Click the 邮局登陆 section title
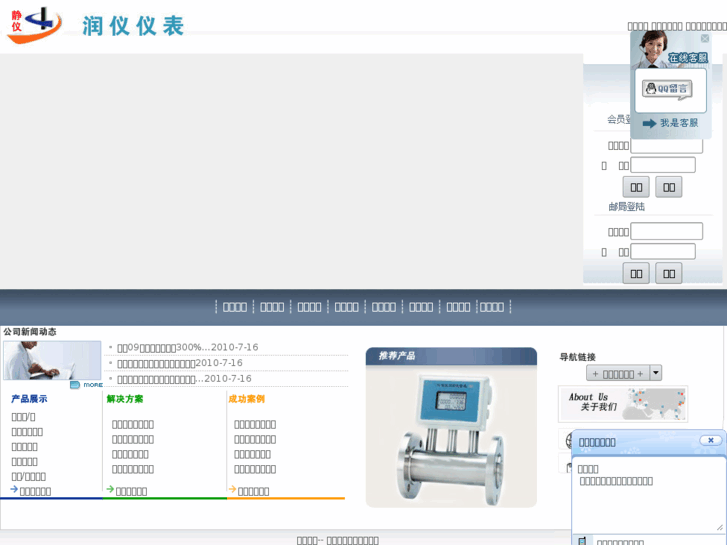Image resolution: width=727 pixels, height=545 pixels. 626,207
